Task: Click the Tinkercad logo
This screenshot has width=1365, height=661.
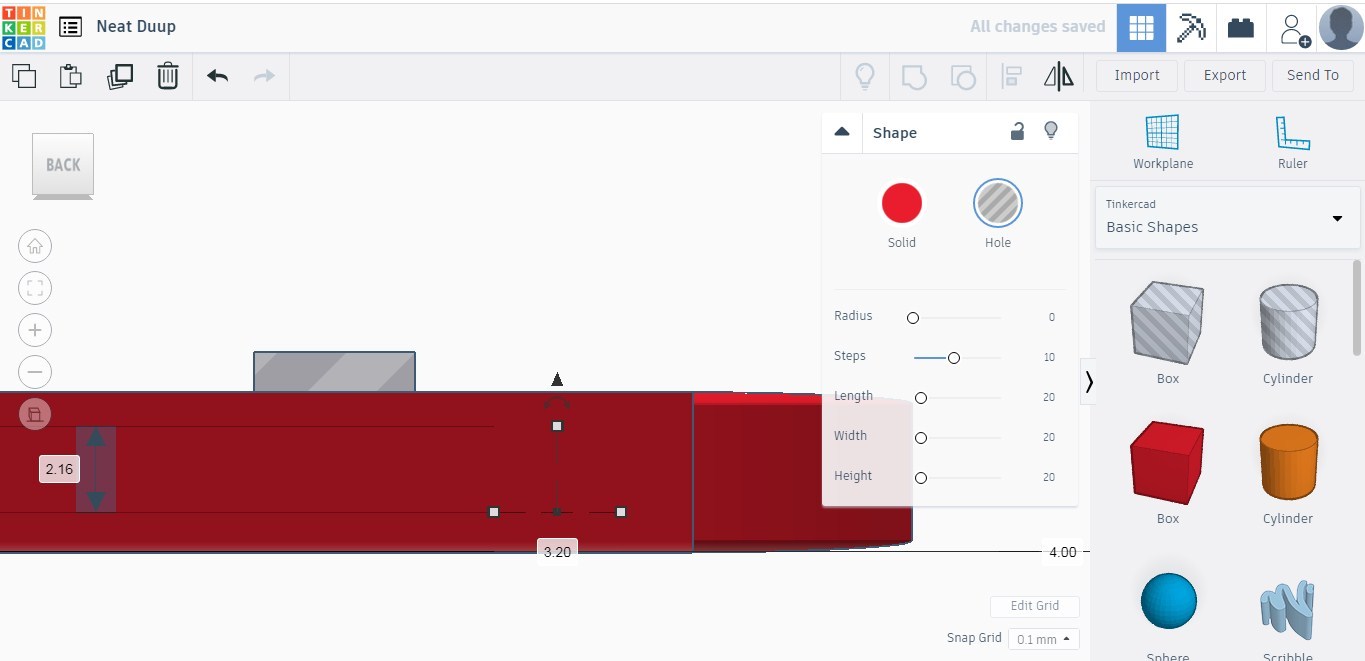Action: pos(24,27)
